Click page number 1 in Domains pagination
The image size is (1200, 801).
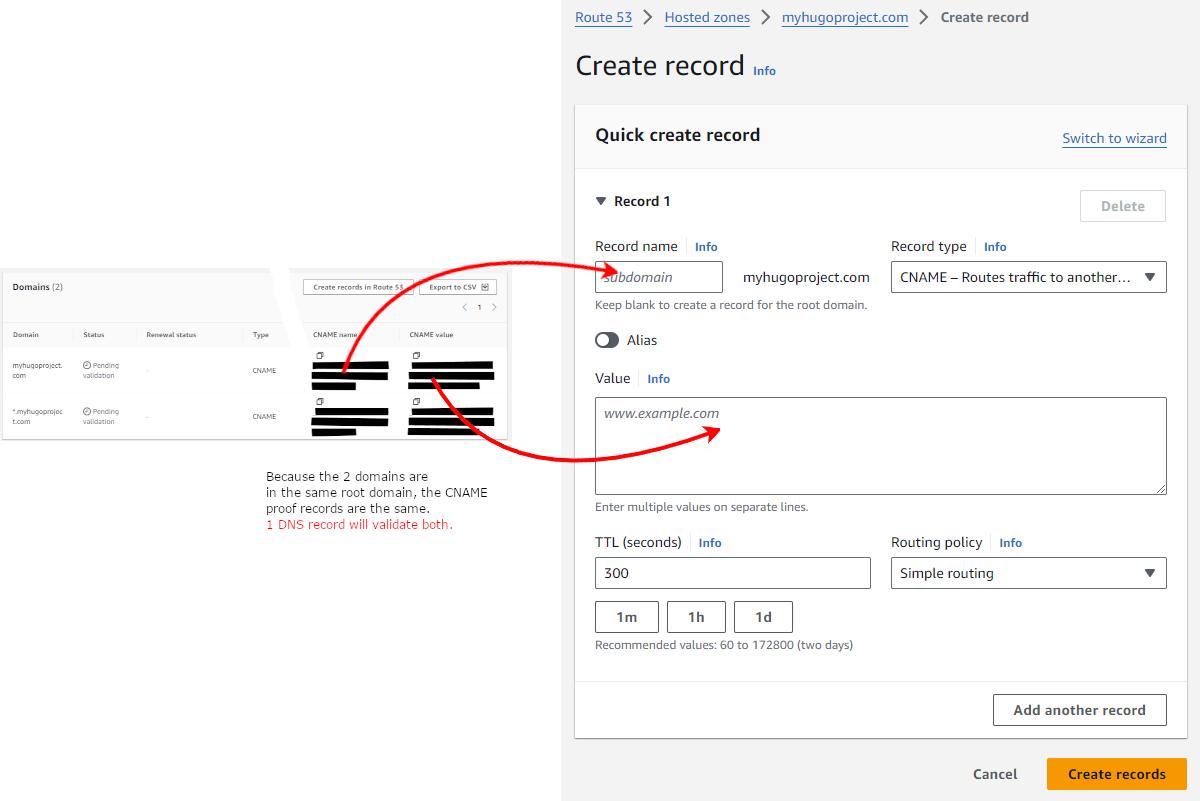479,308
